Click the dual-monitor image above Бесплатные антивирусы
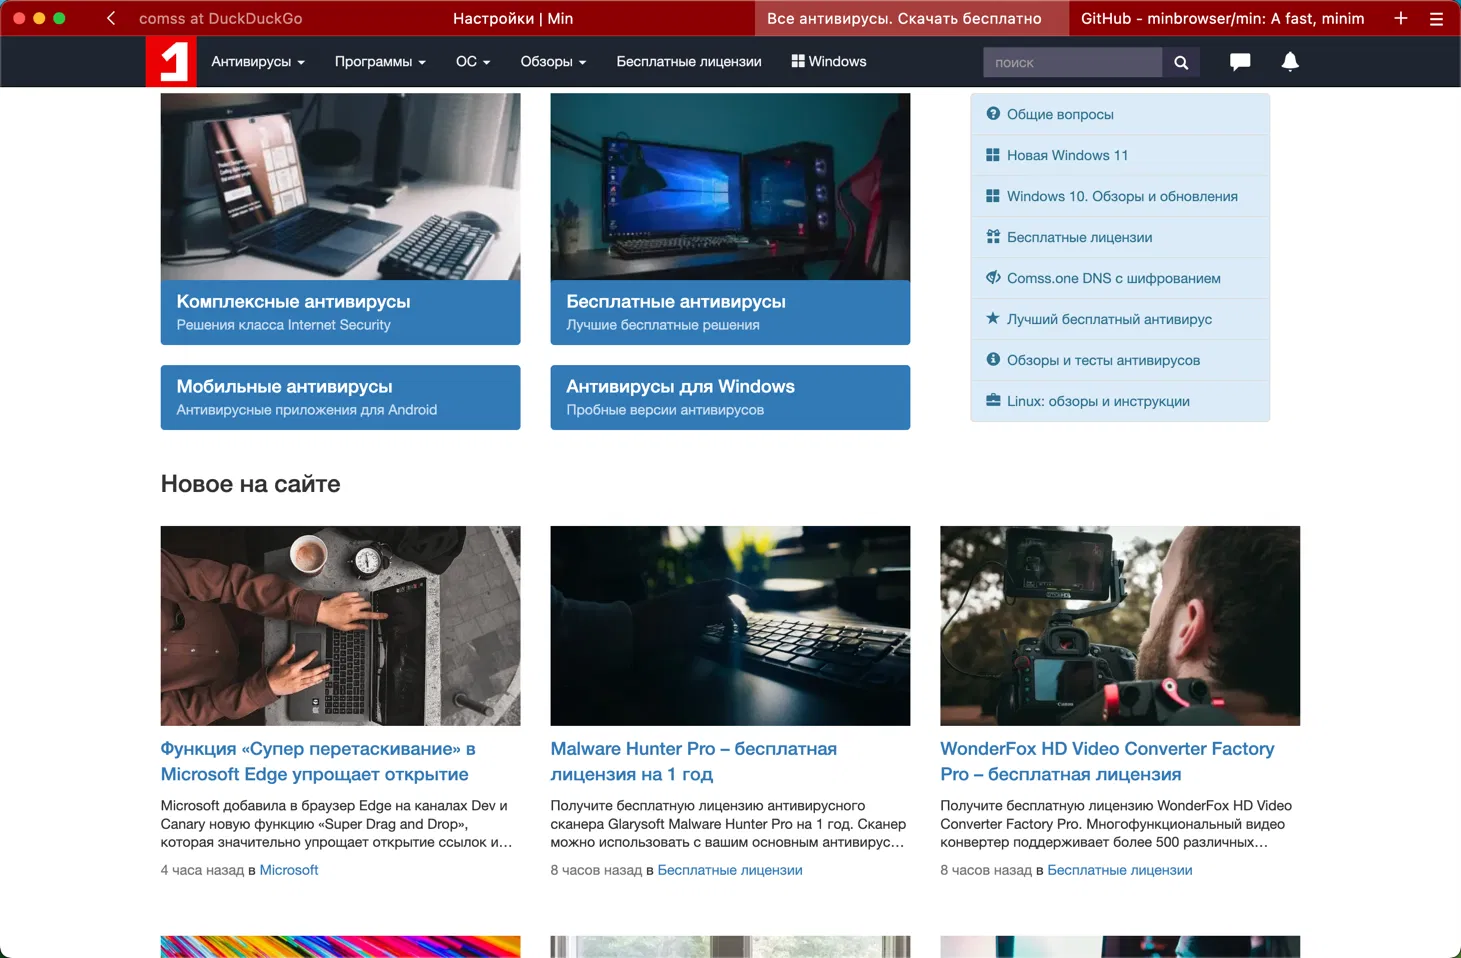Viewport: 1461px width, 958px height. point(730,187)
